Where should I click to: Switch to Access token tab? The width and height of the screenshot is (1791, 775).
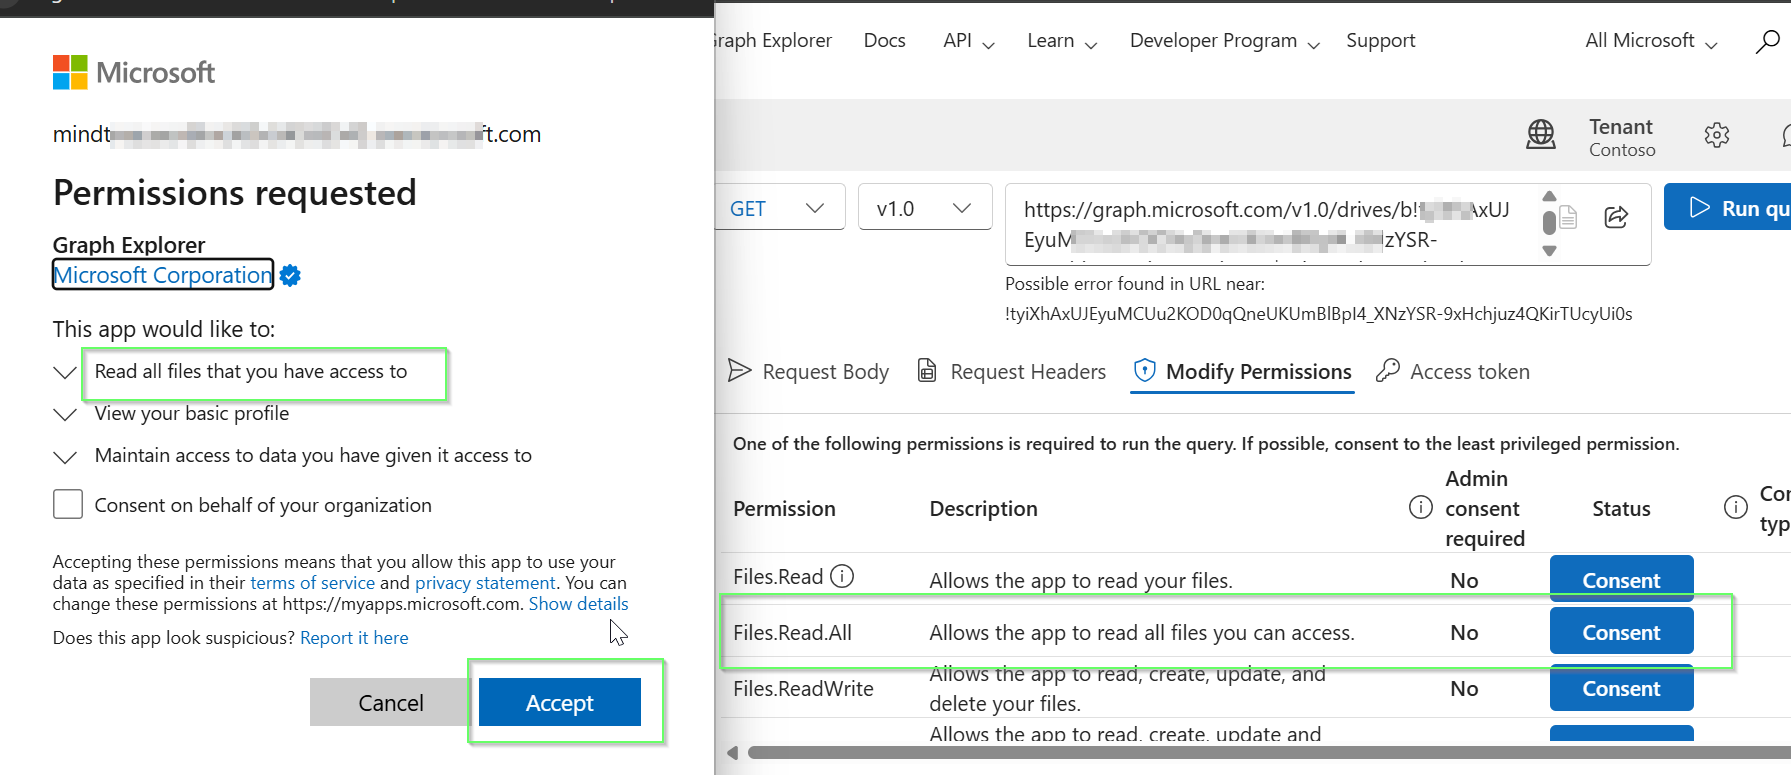click(1453, 372)
